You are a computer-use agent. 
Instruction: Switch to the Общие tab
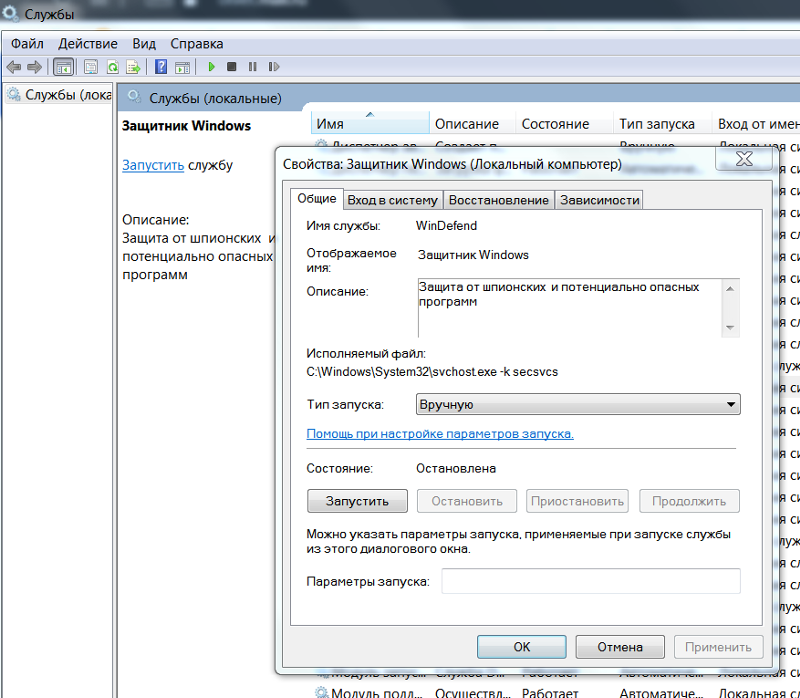317,198
